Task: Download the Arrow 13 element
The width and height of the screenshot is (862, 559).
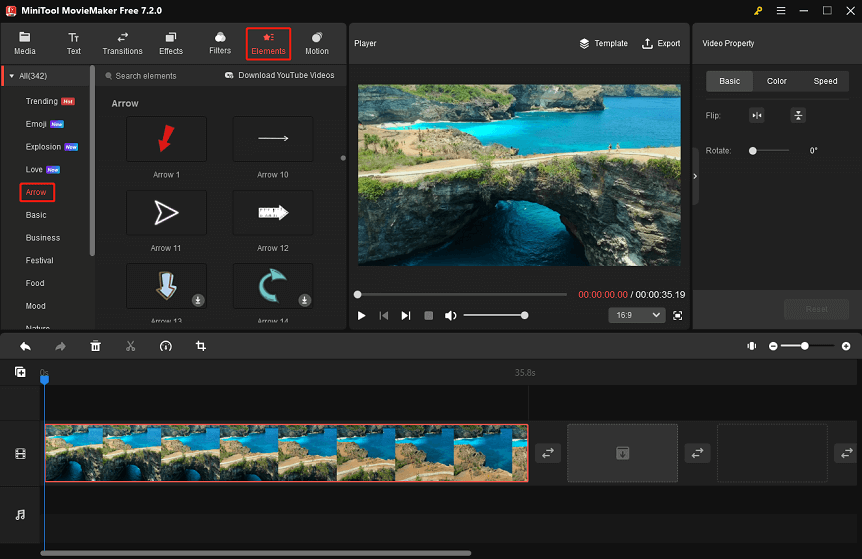Action: tap(198, 300)
